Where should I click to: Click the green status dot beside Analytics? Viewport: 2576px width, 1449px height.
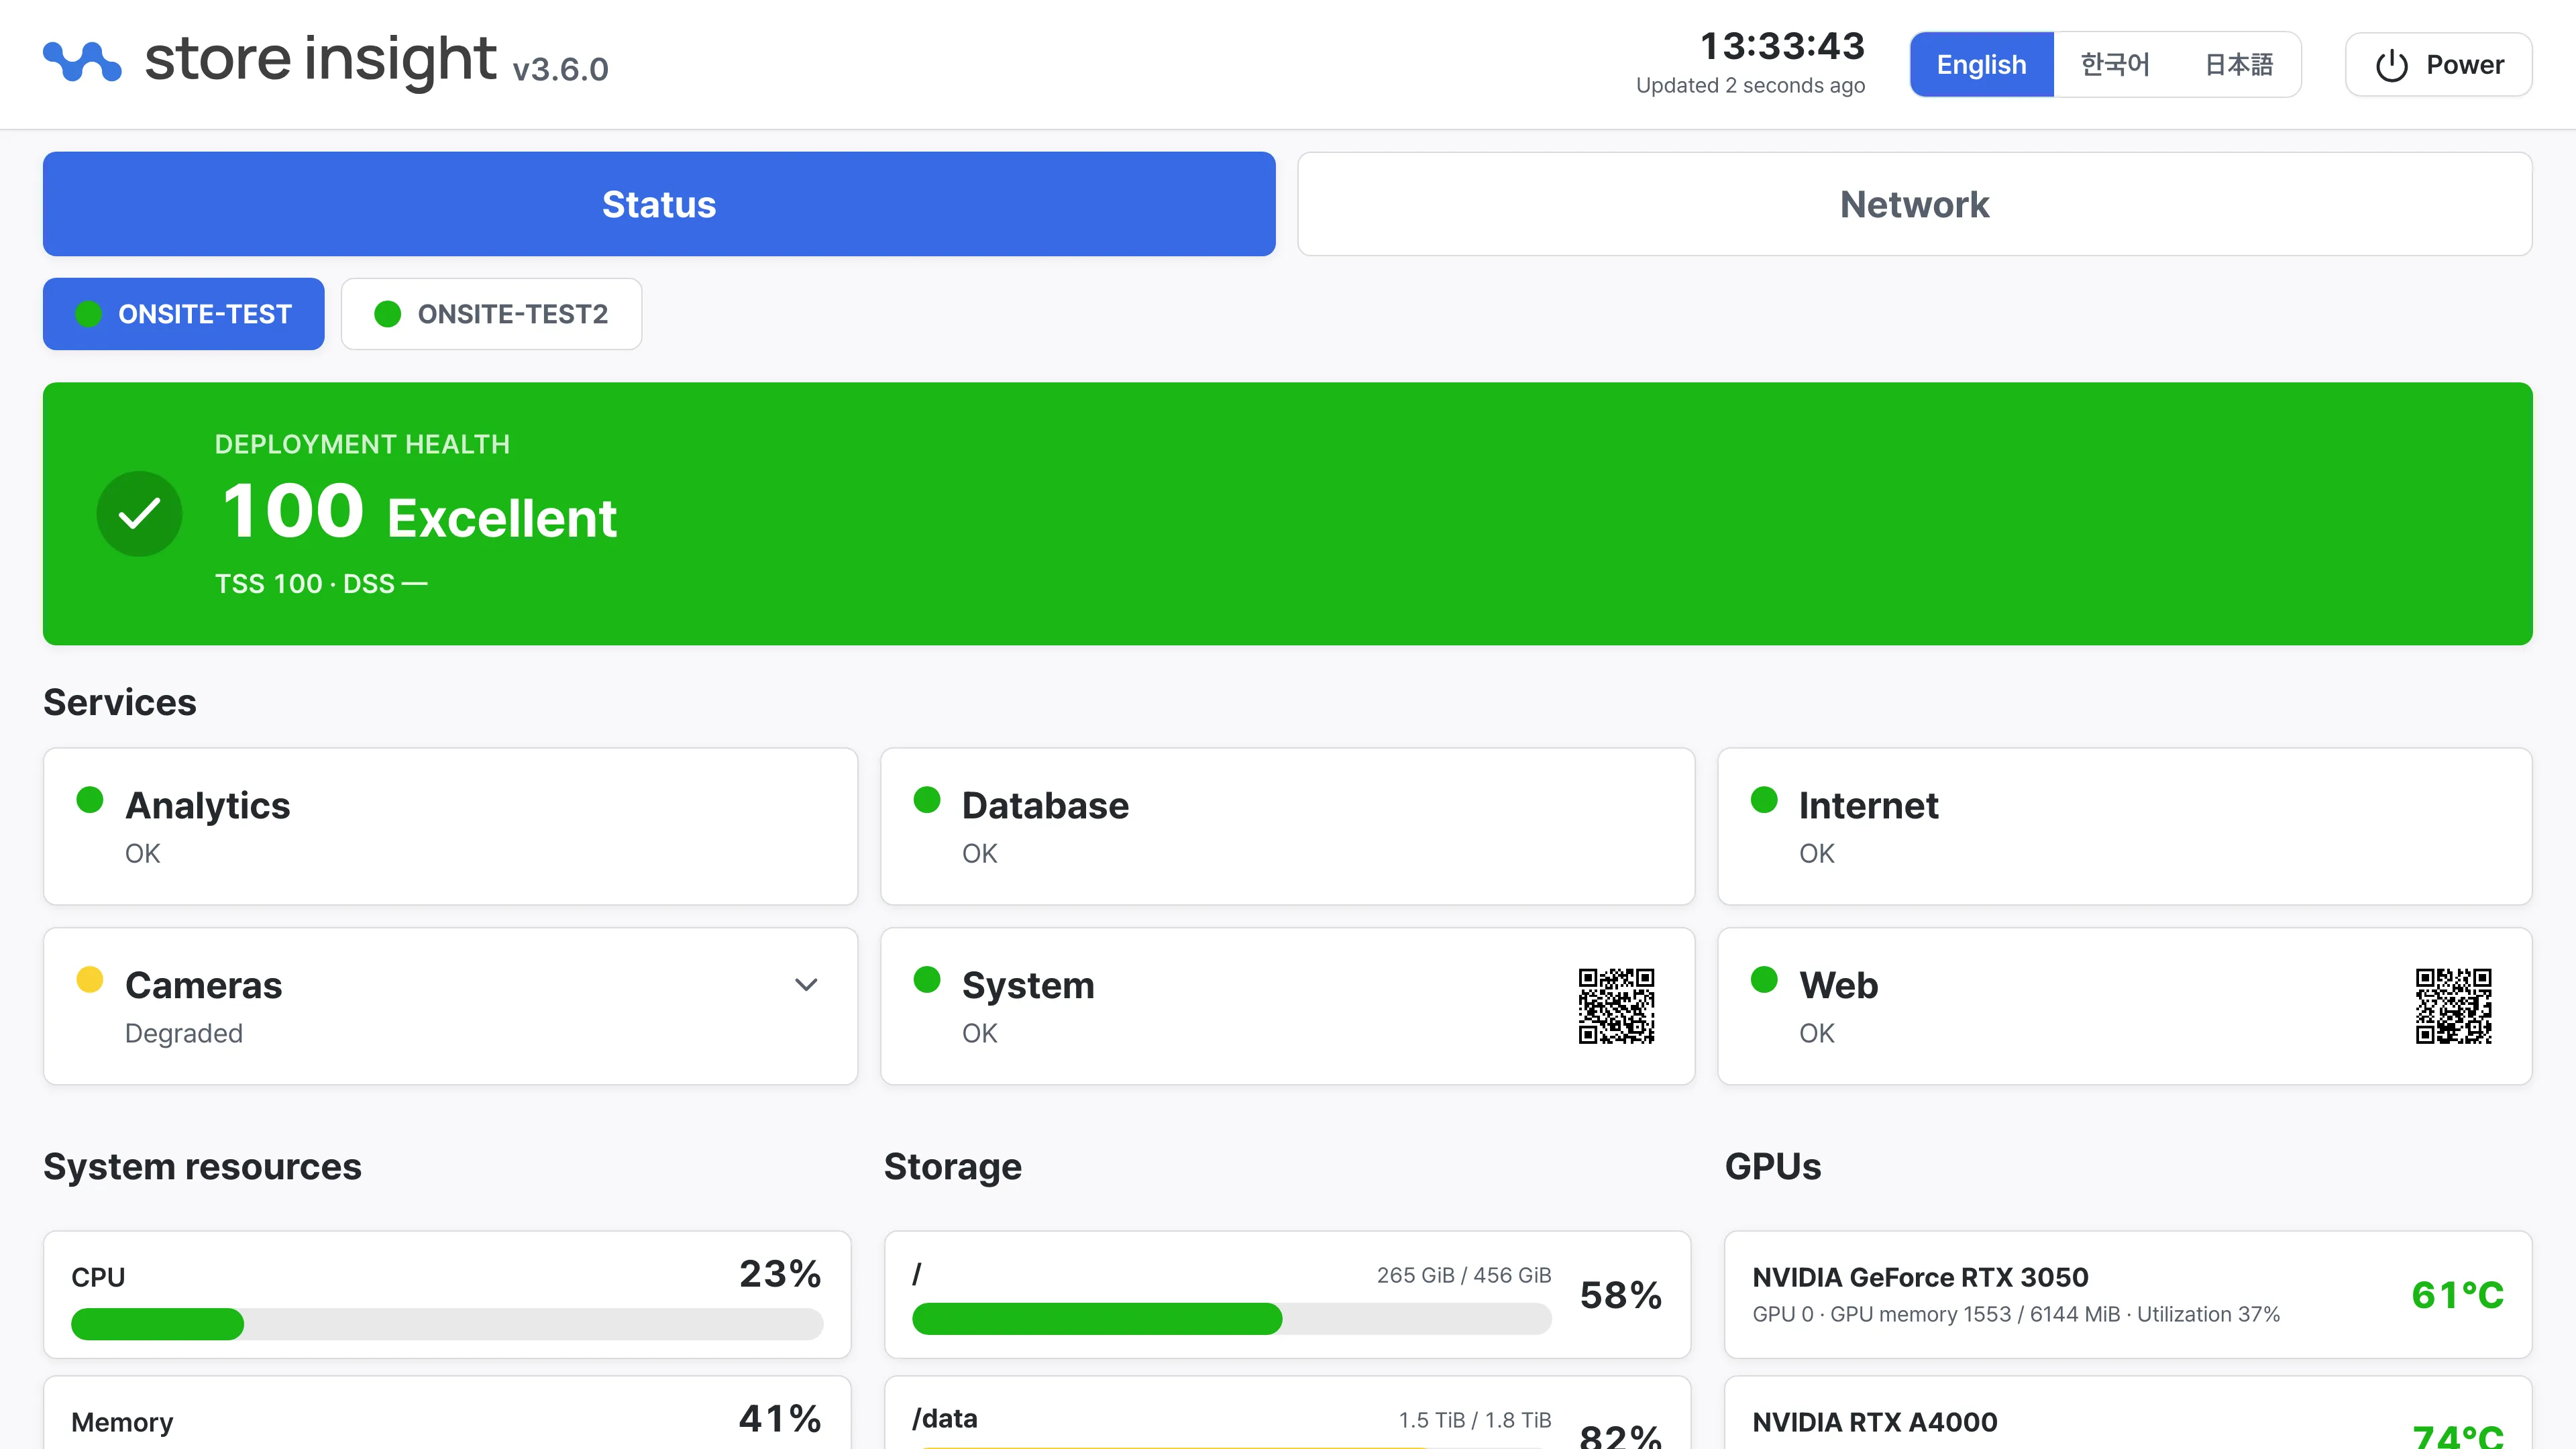click(x=90, y=800)
